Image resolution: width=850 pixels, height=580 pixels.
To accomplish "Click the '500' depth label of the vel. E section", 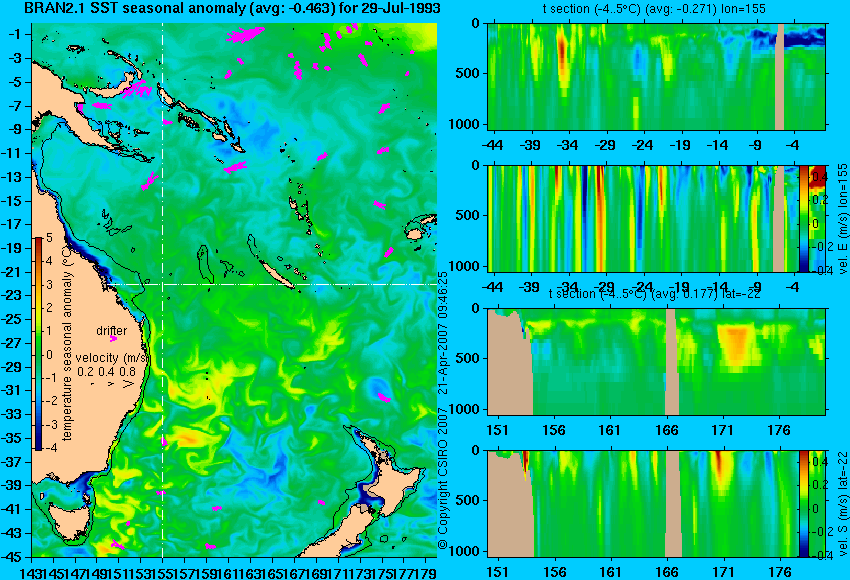I will 468,215.
